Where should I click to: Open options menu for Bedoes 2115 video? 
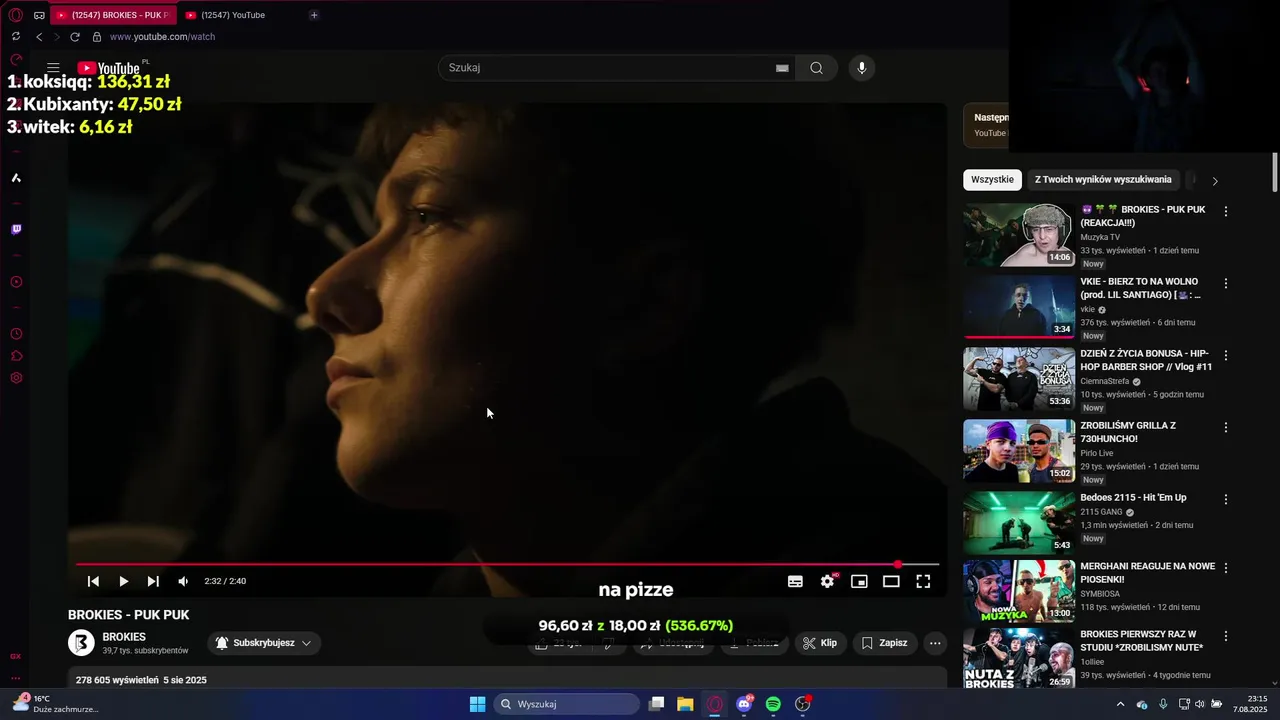(x=1226, y=499)
